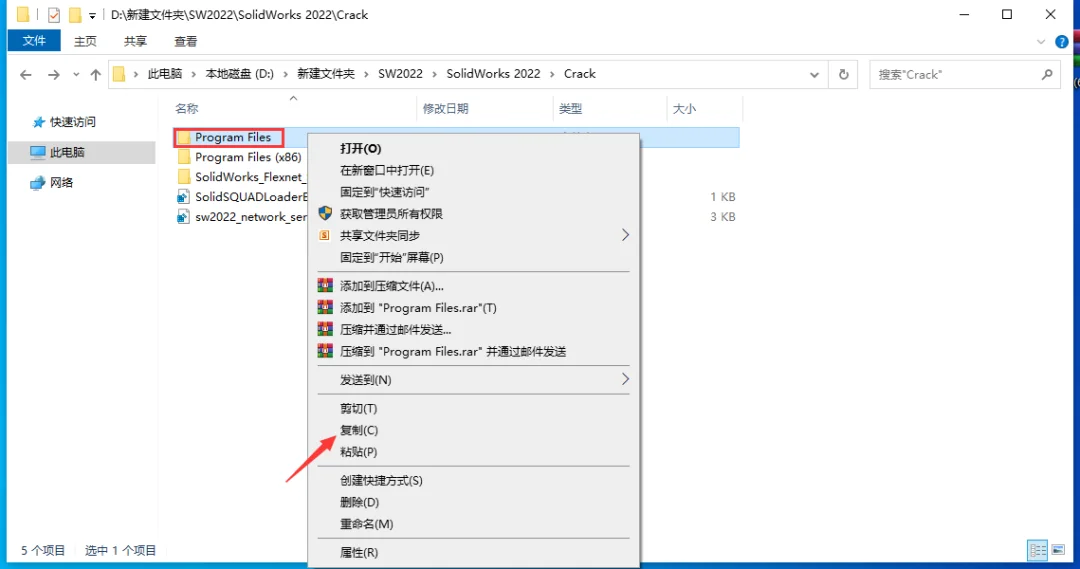Click the properties quick access icon
This screenshot has width=1080, height=569.
[54, 14]
